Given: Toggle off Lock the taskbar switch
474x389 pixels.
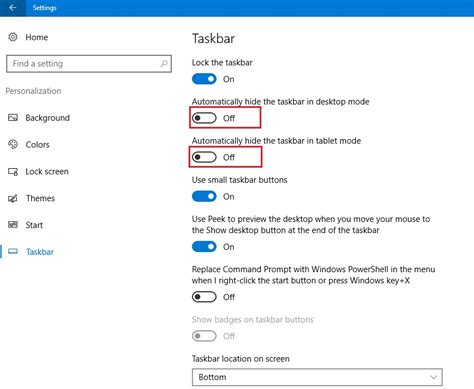Looking at the screenshot, I should 204,79.
